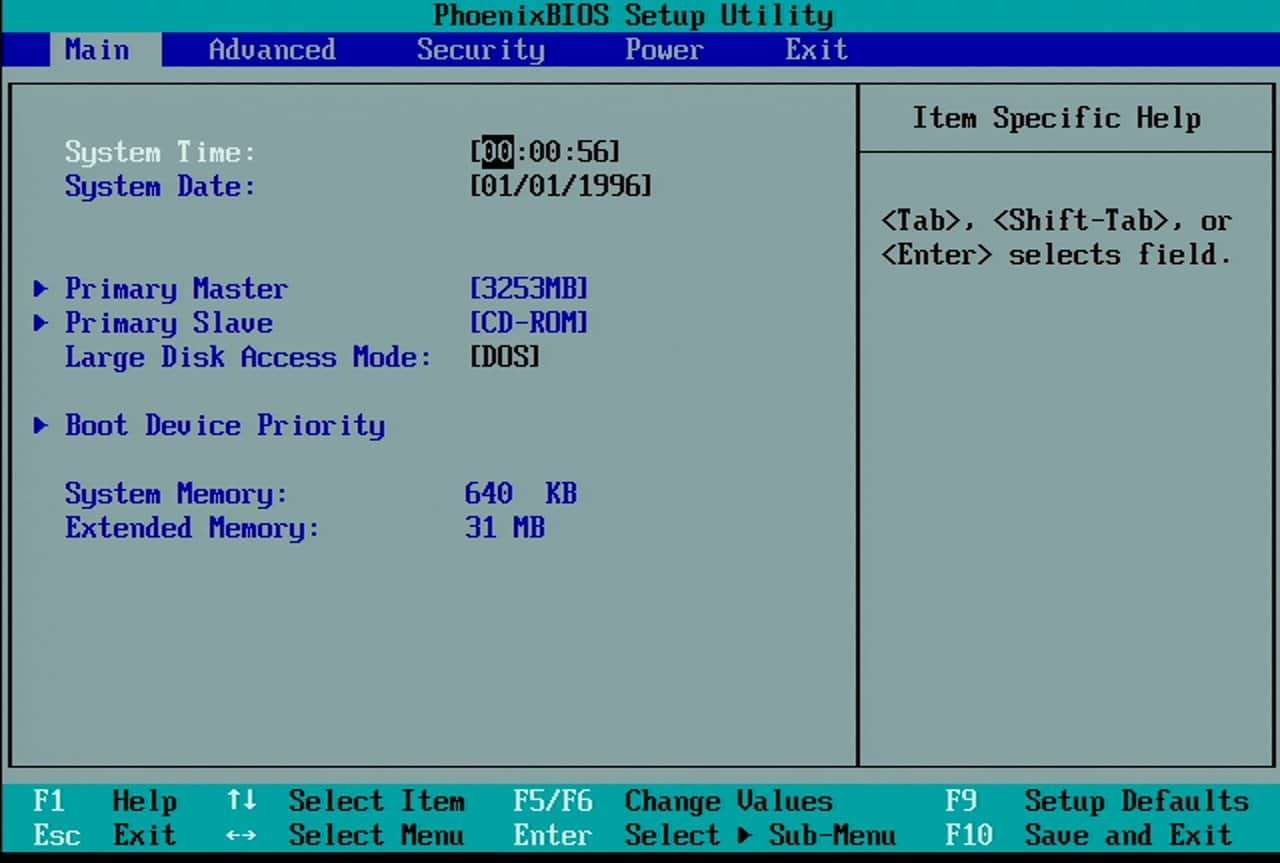Image resolution: width=1280 pixels, height=863 pixels.
Task: Click F5/F6 Change Values in the footer
Action: point(673,801)
